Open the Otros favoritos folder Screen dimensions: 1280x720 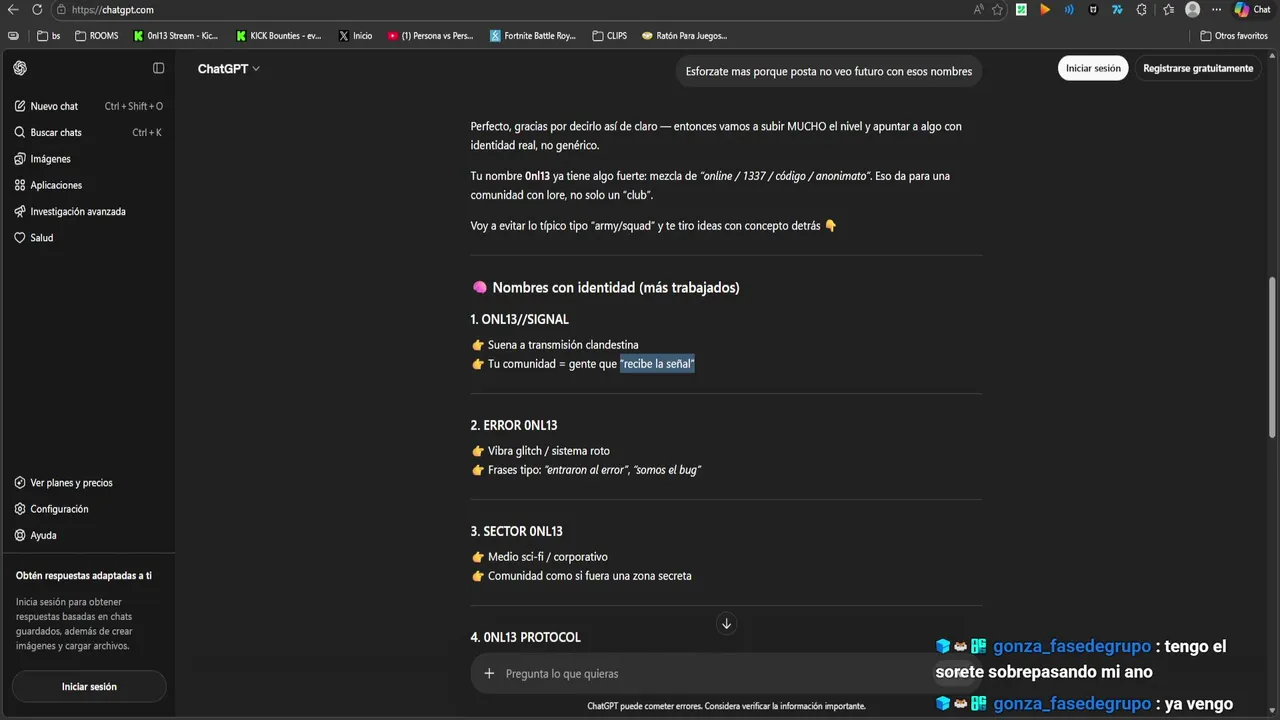coord(1234,35)
